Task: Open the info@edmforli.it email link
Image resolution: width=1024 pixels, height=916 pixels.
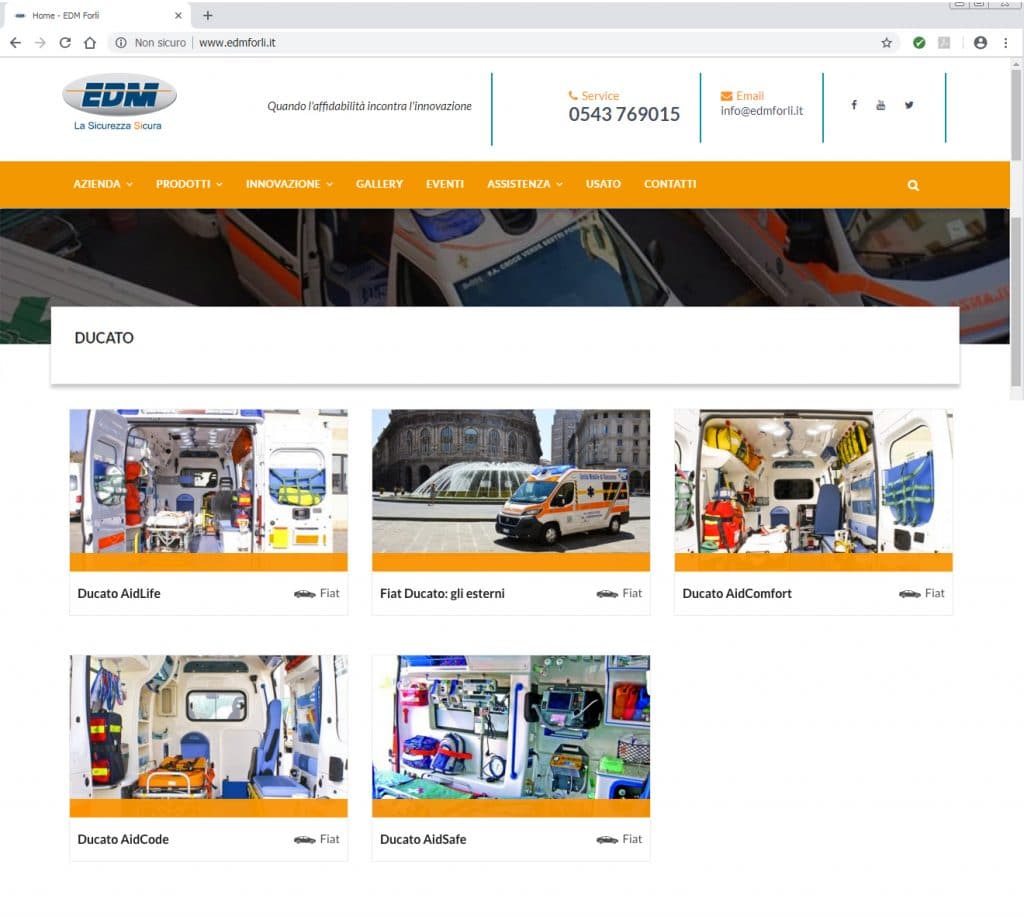Action: [x=761, y=111]
